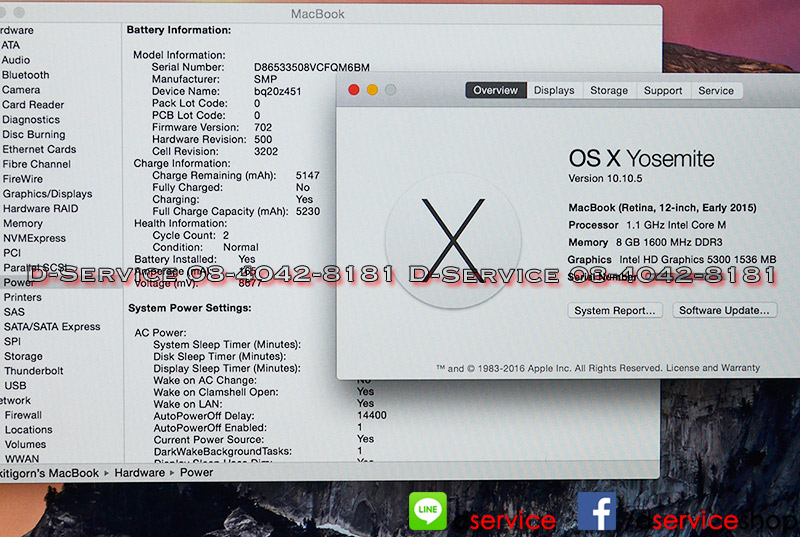Click the MacBook name in path bar
Screen dimensions: 800x537
tap(49, 473)
